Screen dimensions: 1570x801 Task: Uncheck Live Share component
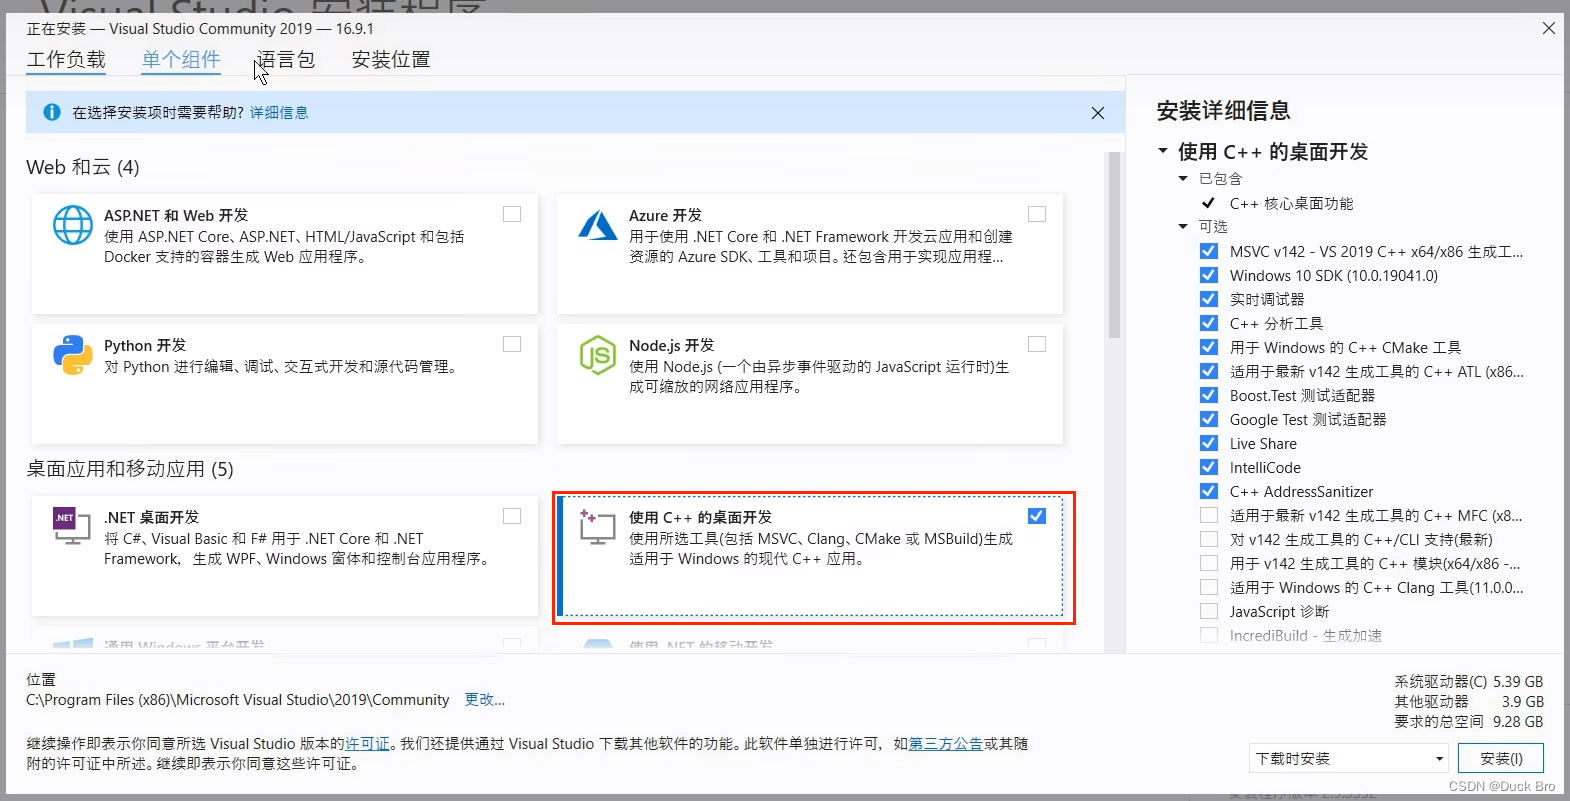(x=1209, y=443)
